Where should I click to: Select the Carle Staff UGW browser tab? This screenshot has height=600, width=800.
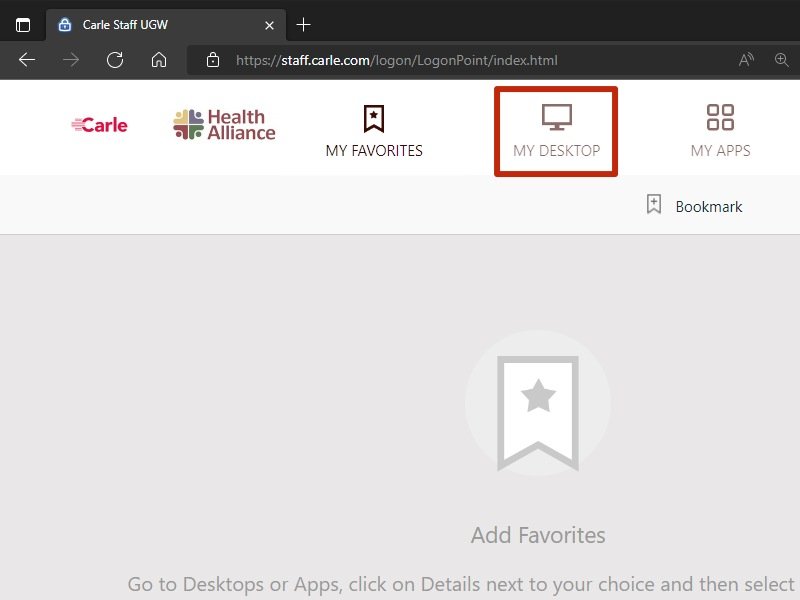(x=150, y=25)
